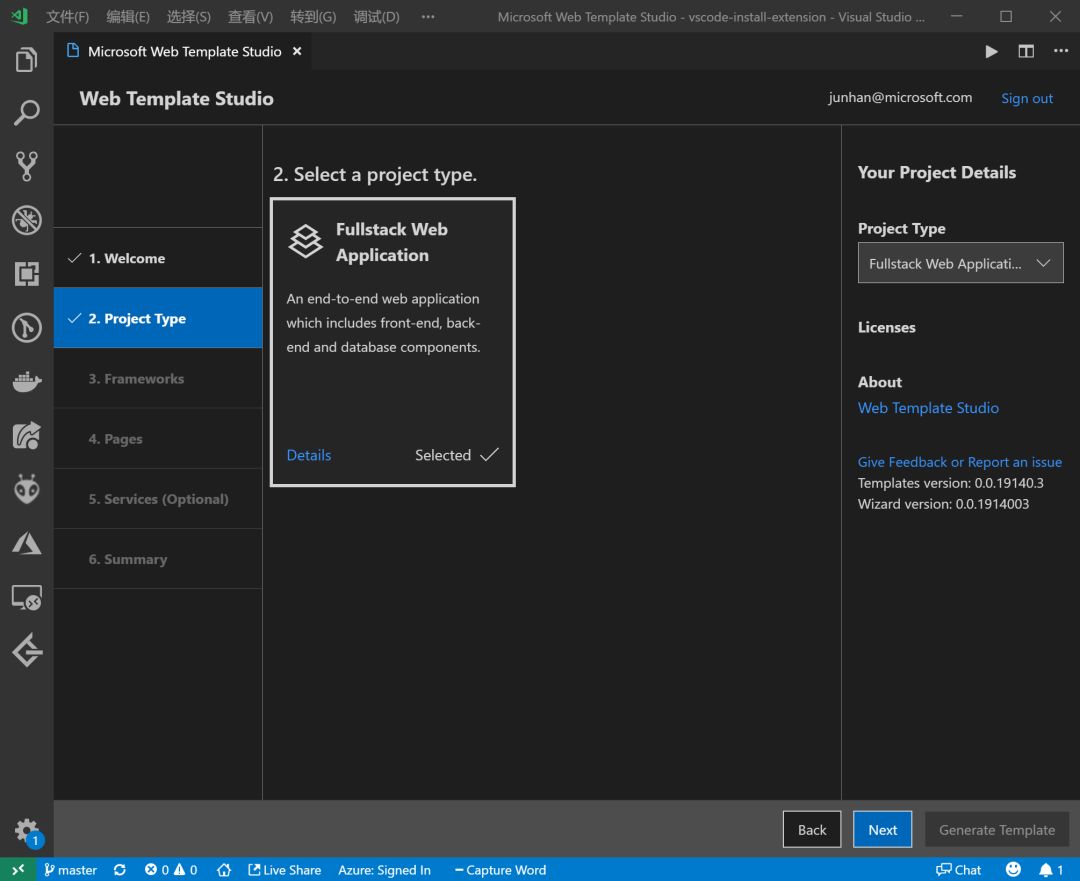The height and width of the screenshot is (881, 1080).
Task: Go to step 5. Services (Optional)
Action: [x=158, y=499]
